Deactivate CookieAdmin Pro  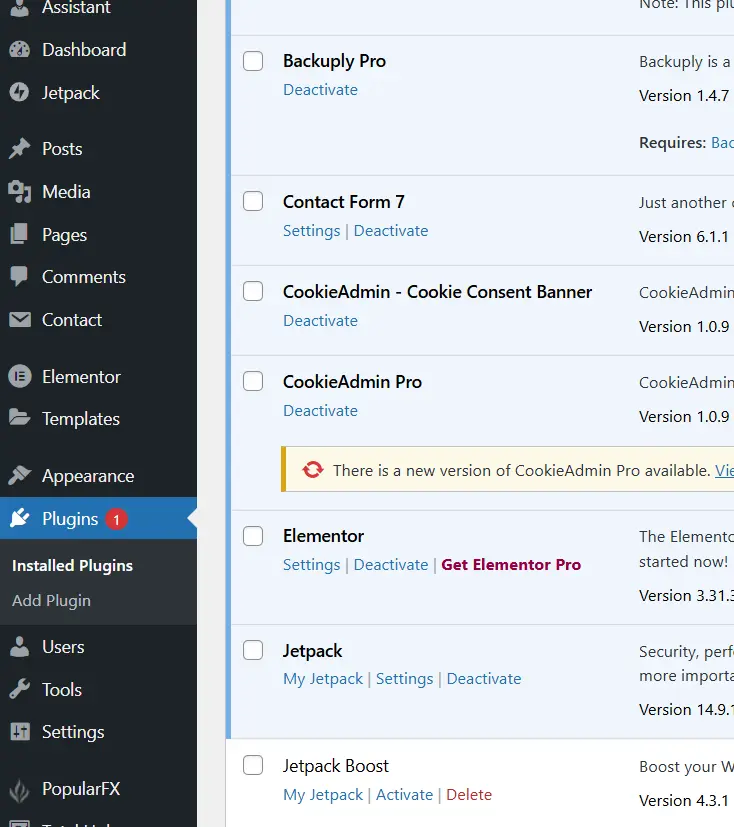(321, 410)
